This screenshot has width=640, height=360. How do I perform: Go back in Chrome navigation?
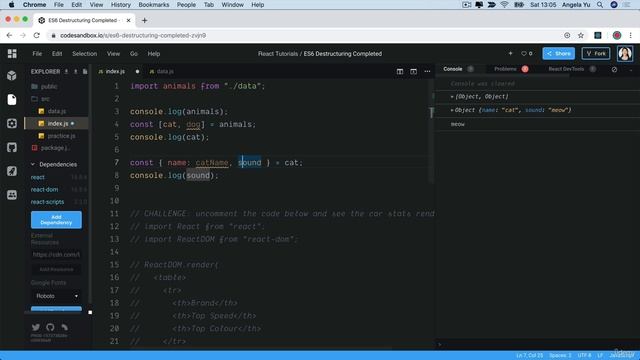tap(9, 36)
